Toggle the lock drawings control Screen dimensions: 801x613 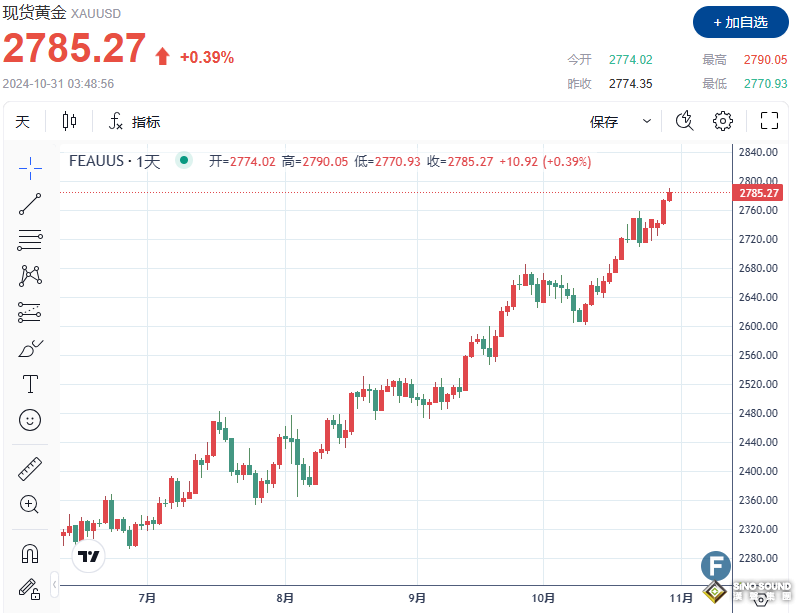pyautogui.click(x=29, y=590)
